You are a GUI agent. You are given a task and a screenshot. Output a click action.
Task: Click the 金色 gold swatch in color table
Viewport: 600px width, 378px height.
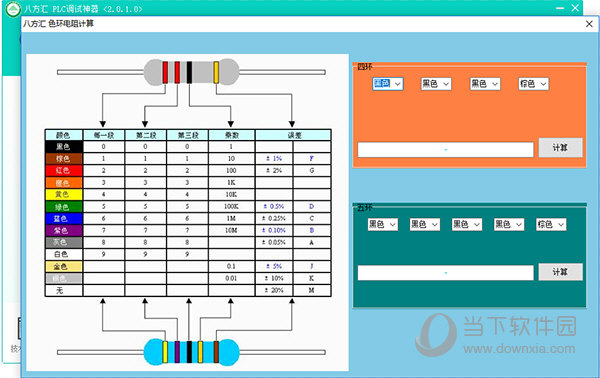[64, 266]
